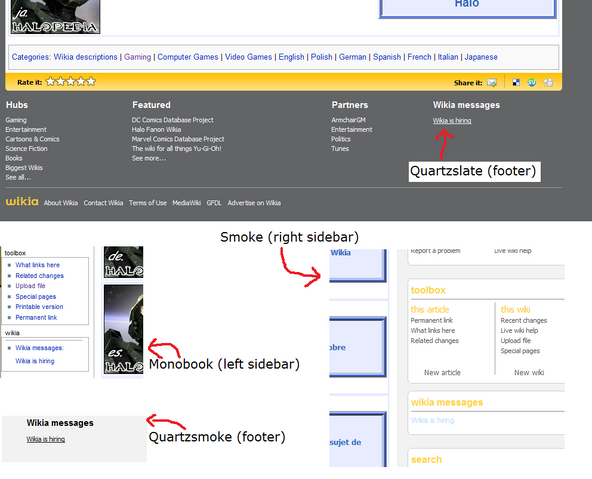Open the German category link
592x479 pixels.
[352, 57]
